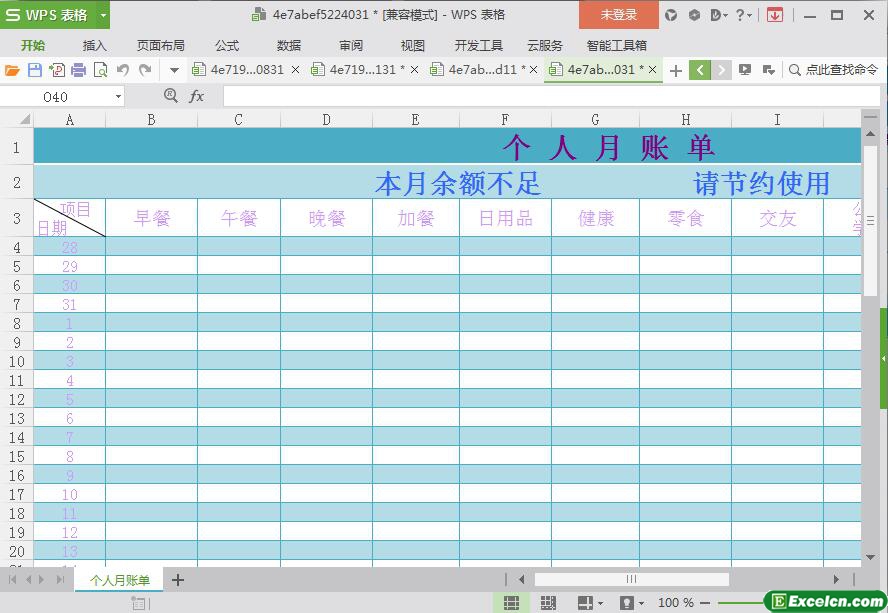Add a new sheet with plus button
Screen dimensions: 888x613
coord(178,580)
